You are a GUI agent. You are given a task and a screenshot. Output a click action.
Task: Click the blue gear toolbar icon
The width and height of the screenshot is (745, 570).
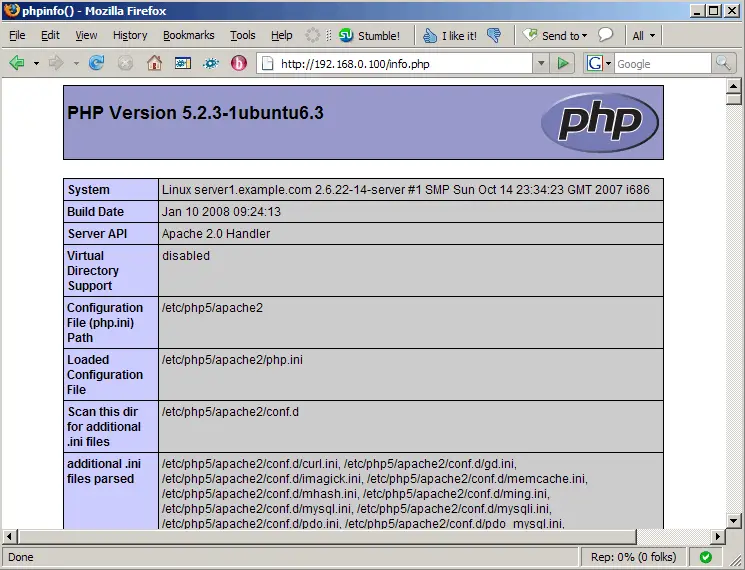coord(211,63)
